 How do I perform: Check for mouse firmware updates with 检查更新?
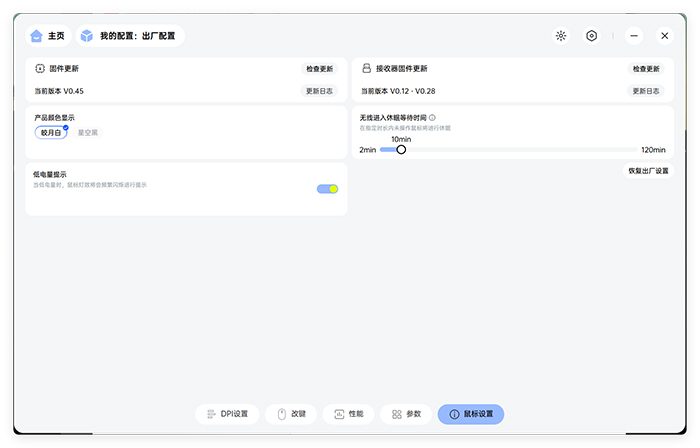319,69
